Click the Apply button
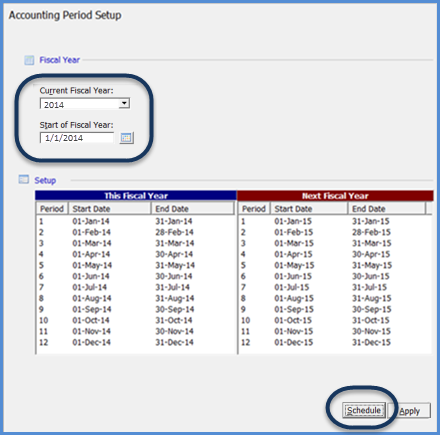The width and height of the screenshot is (440, 435). tap(410, 411)
